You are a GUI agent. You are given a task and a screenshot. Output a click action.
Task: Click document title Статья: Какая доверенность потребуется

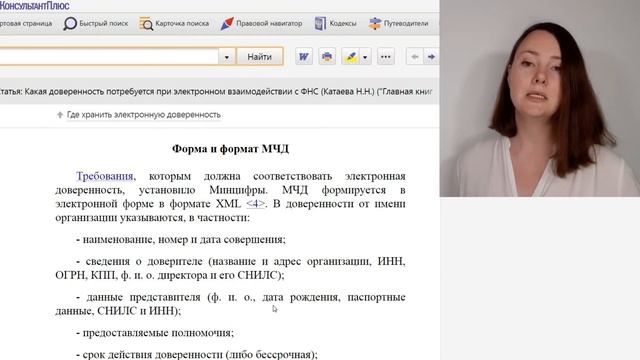pyautogui.click(x=216, y=92)
